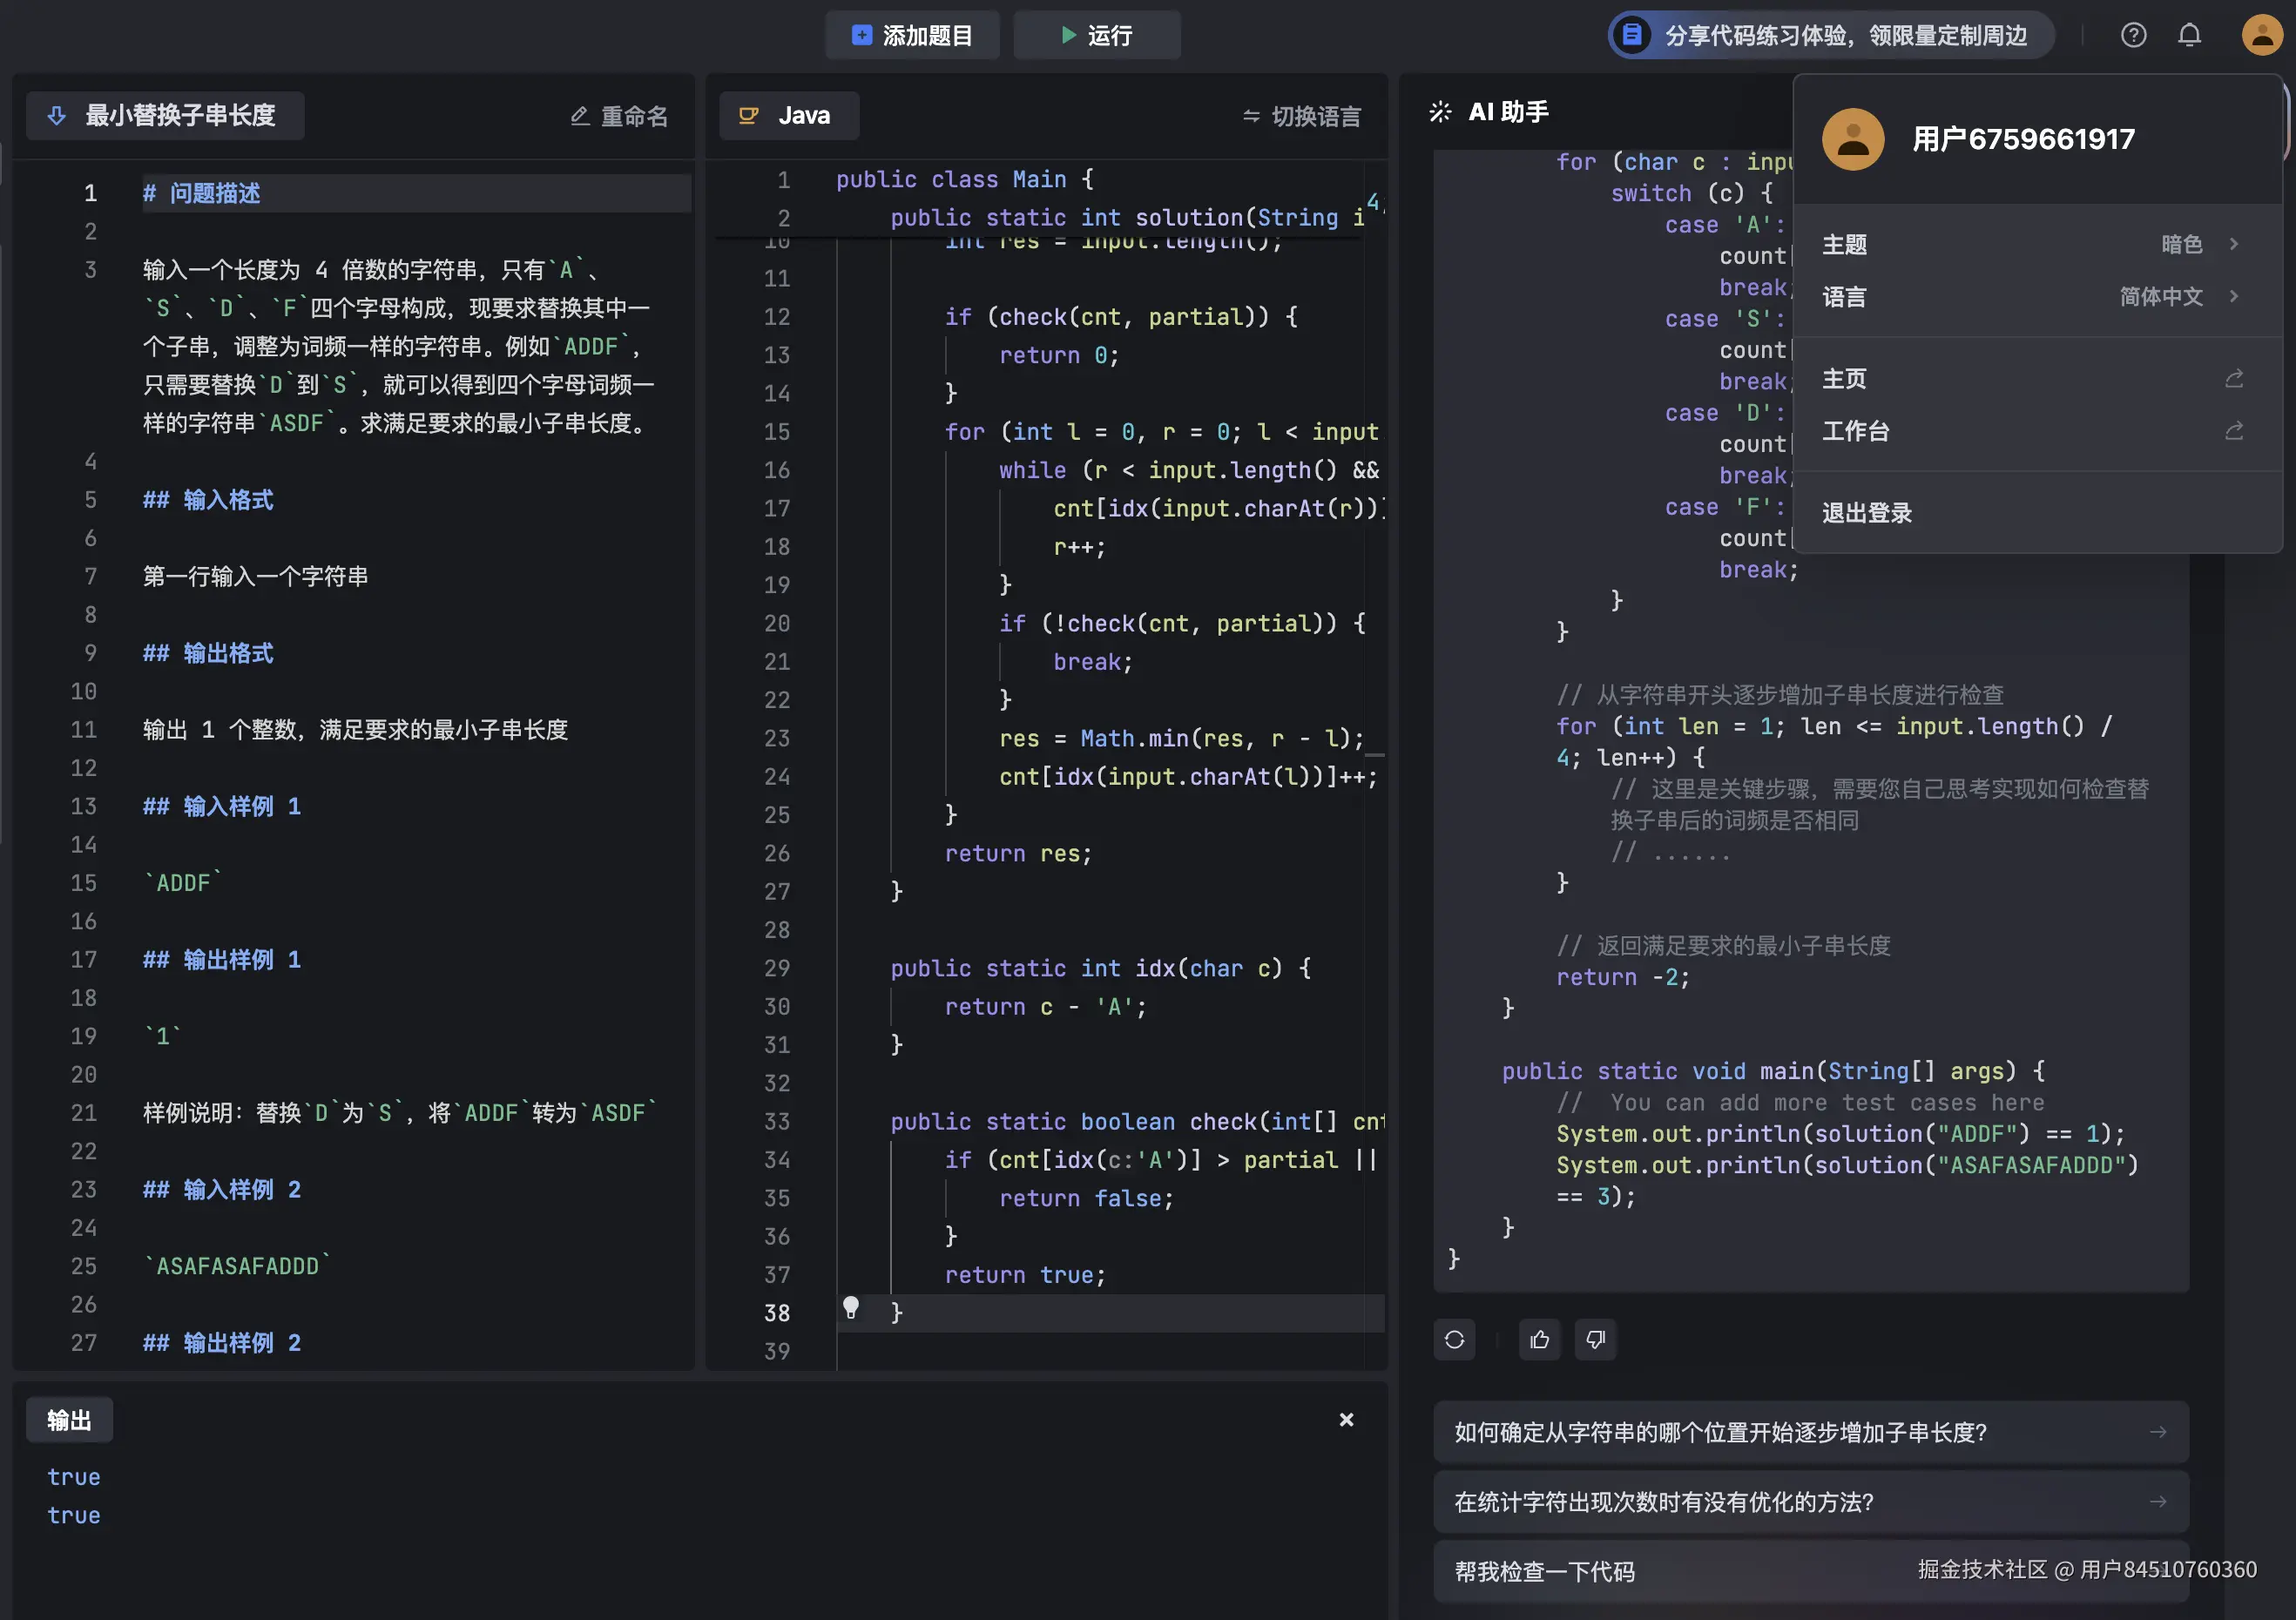The image size is (2296, 1620).
Task: Open the notifications bell
Action: [x=2189, y=36]
